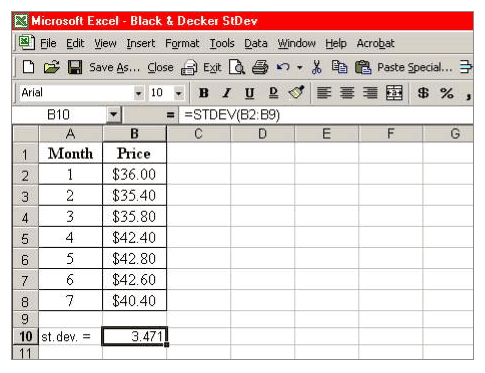Save workbook using the floppy disk icon
The image size is (485, 373).
point(75,67)
